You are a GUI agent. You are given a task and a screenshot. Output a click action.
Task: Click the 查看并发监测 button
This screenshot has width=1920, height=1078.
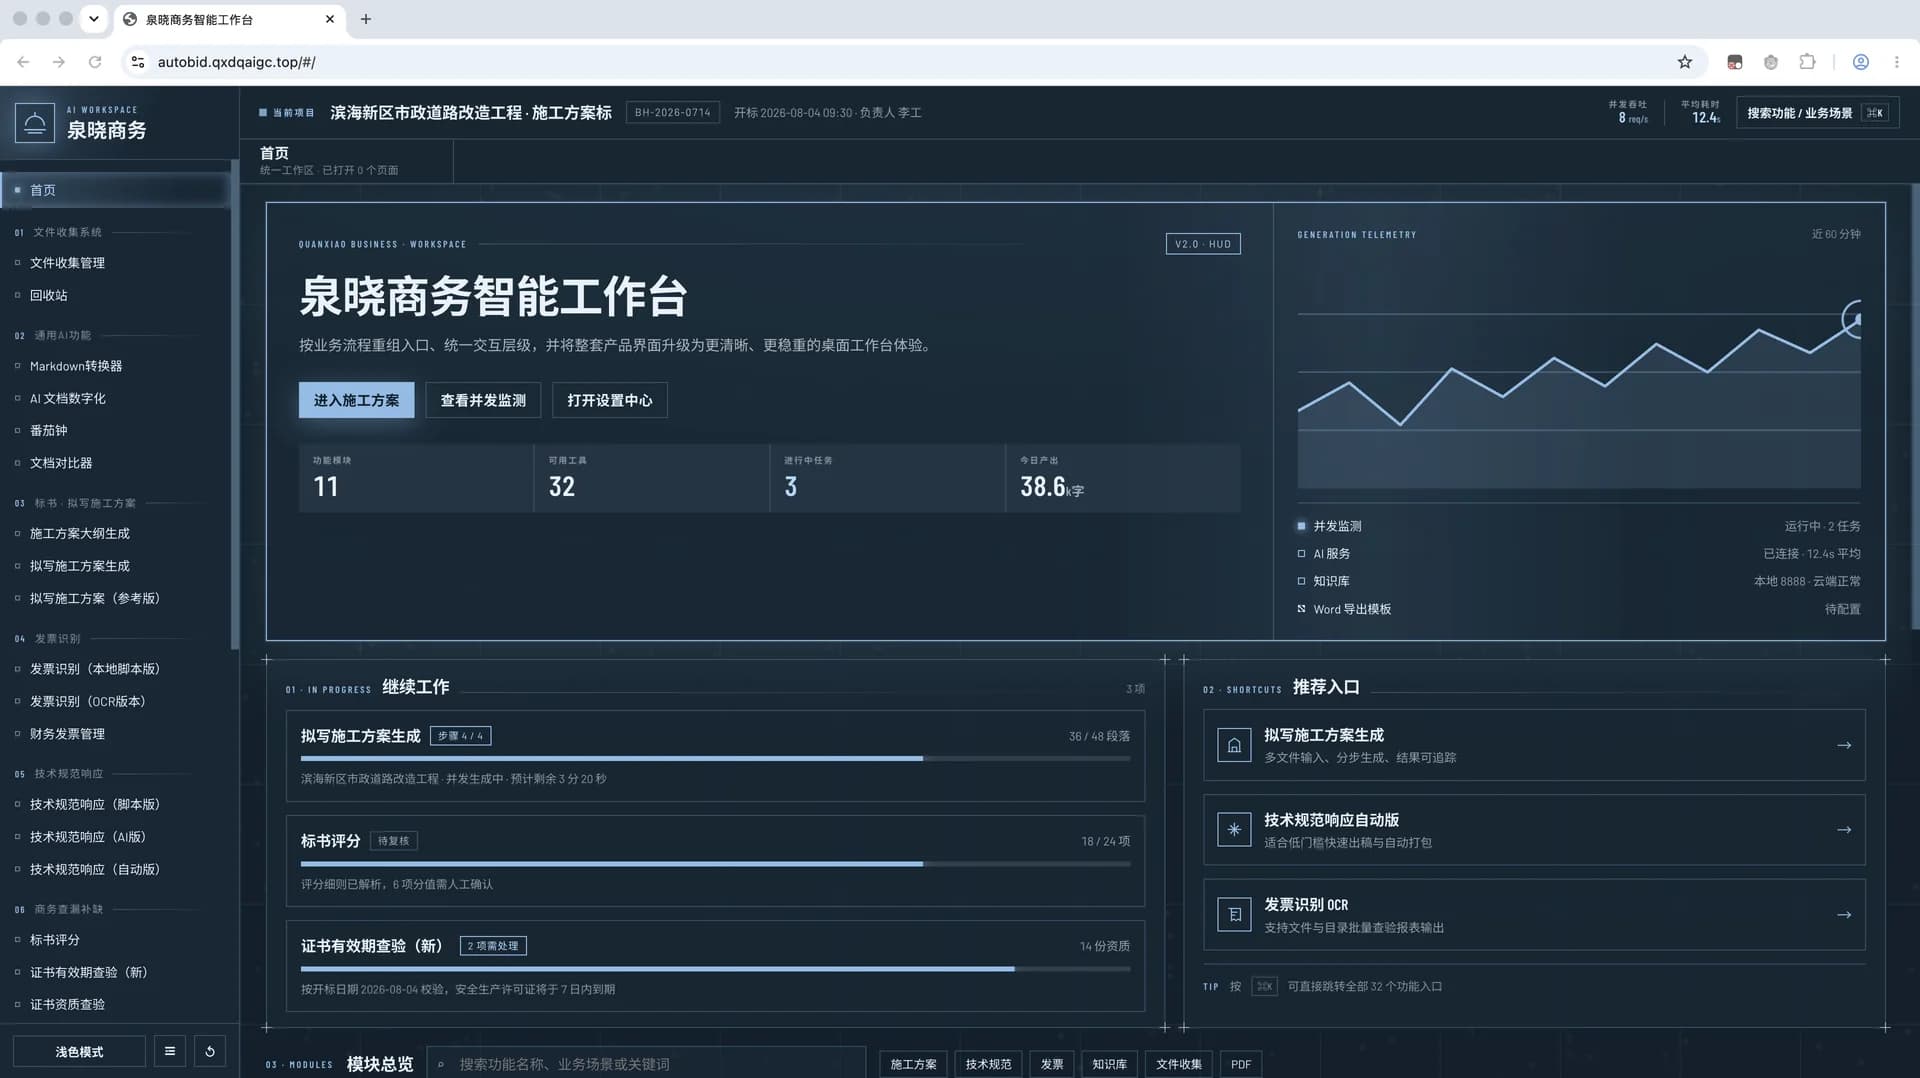(x=483, y=400)
